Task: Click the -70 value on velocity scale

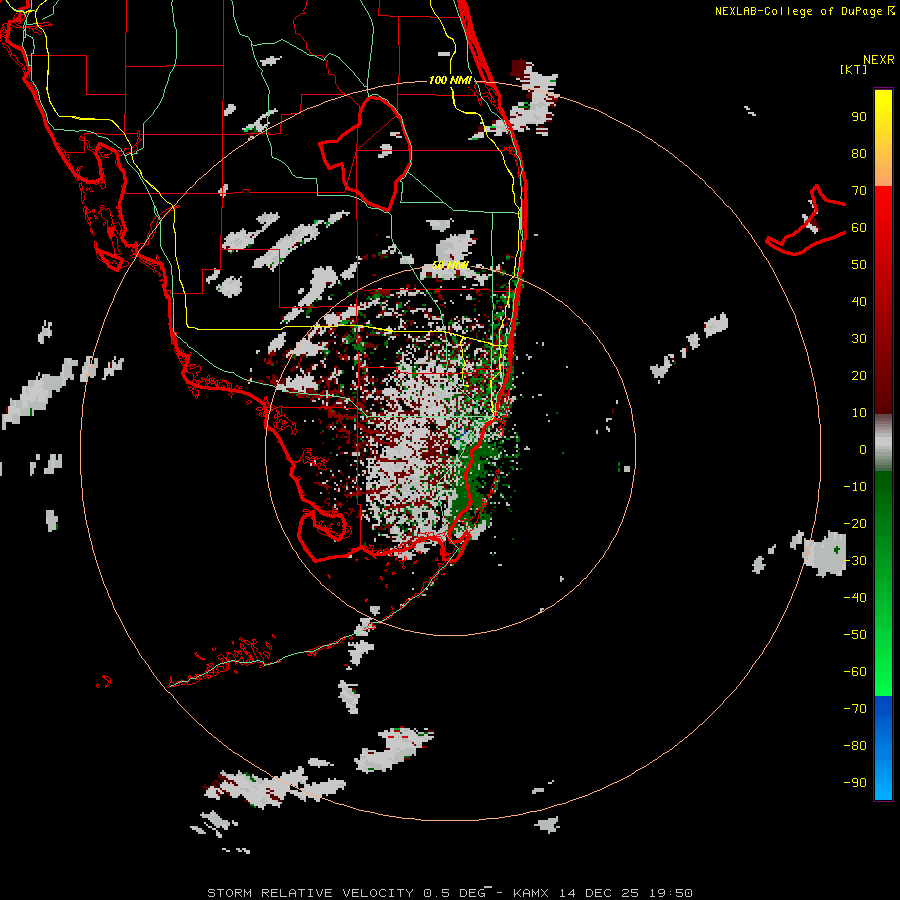Action: (855, 708)
